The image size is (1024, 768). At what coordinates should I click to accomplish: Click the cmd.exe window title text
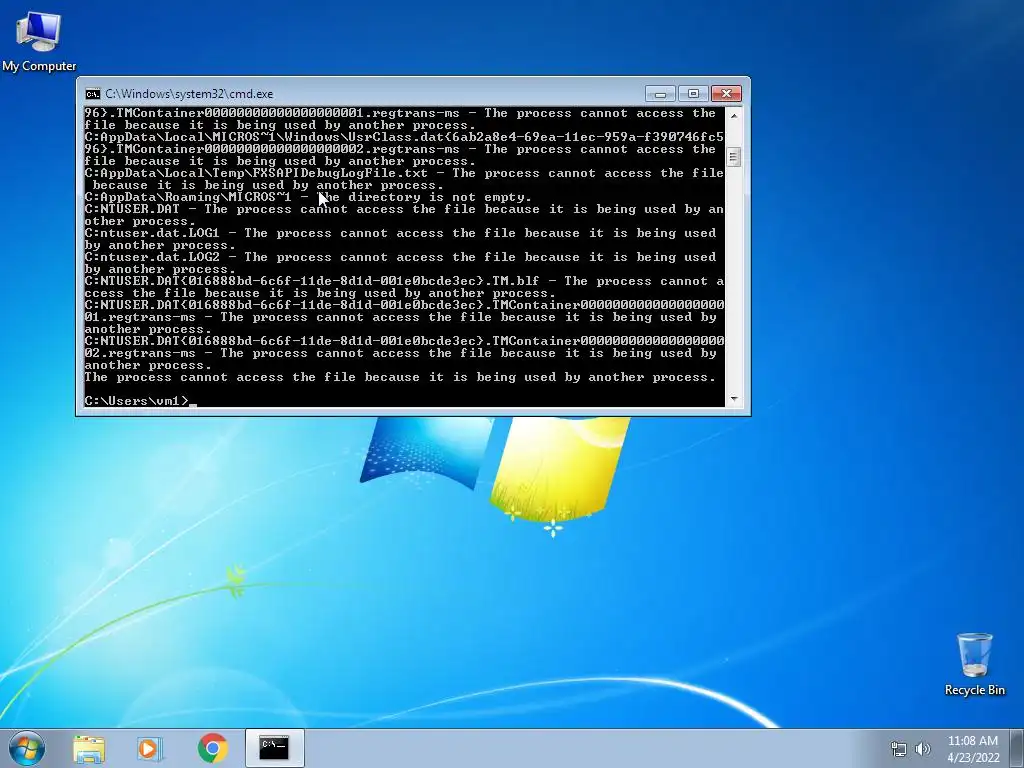(189, 94)
